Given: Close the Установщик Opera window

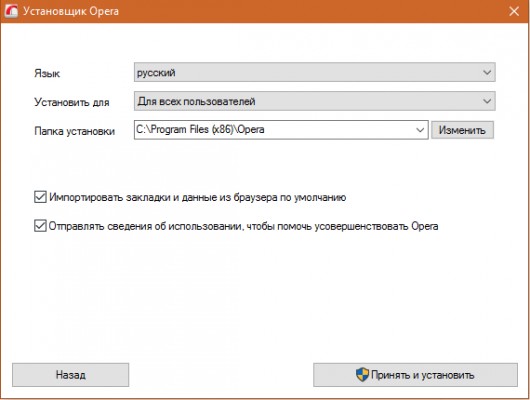Looking at the screenshot, I should pos(514,11).
